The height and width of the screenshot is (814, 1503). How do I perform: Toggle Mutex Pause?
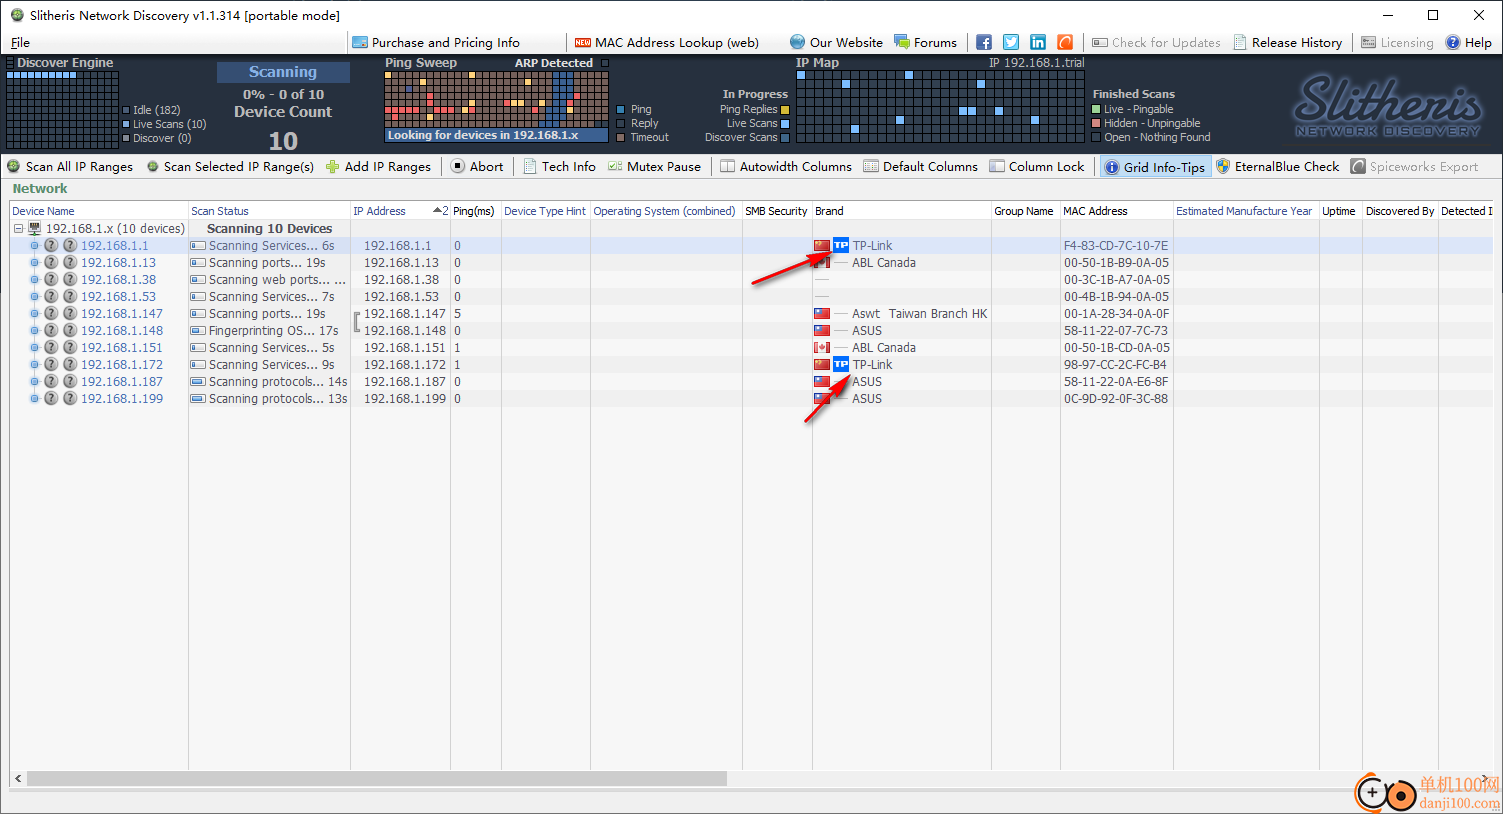[x=655, y=166]
